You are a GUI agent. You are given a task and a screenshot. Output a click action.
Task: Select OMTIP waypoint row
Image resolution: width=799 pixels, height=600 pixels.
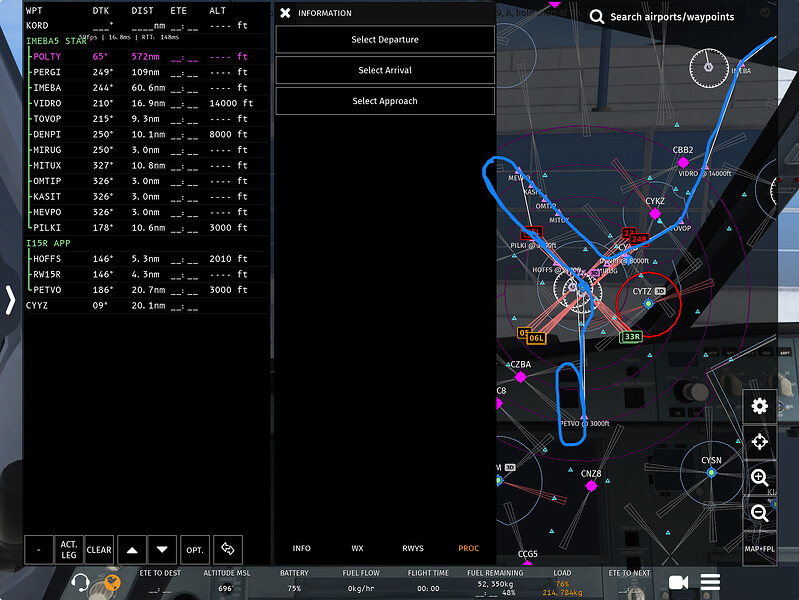click(x=146, y=181)
